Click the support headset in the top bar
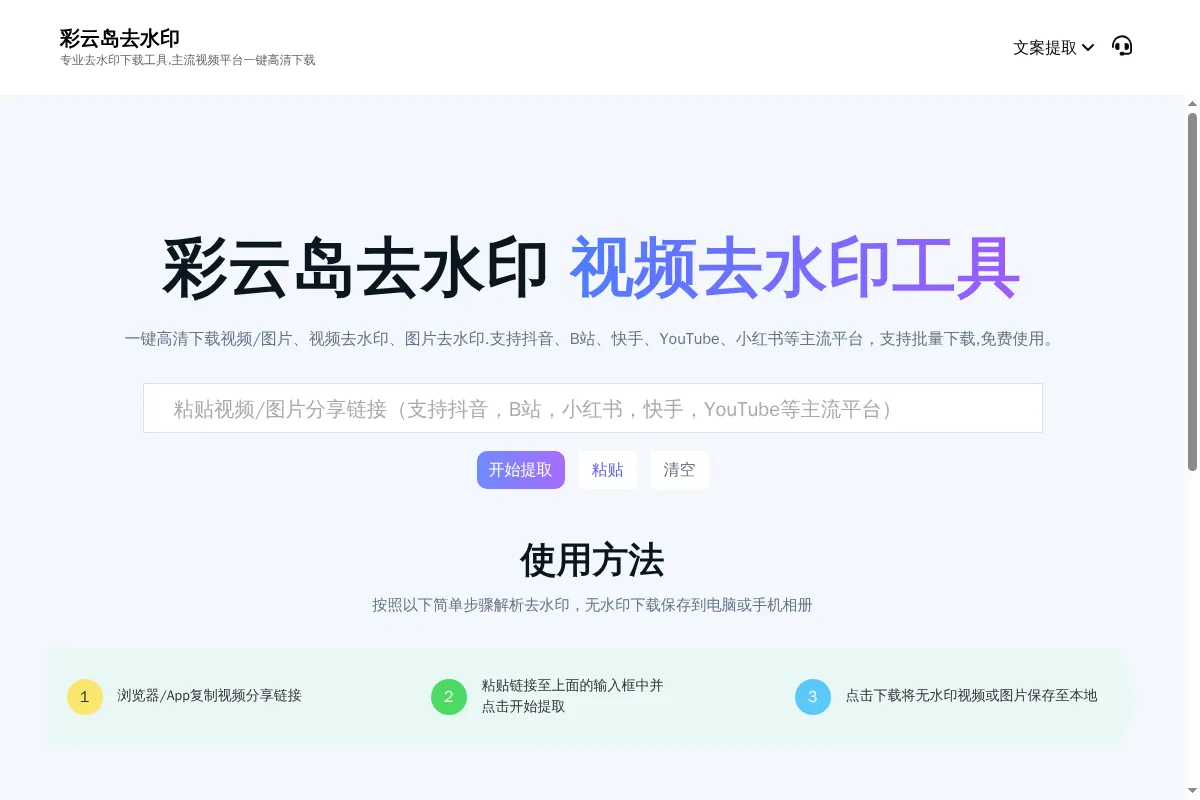1200x800 pixels. 1122,45
